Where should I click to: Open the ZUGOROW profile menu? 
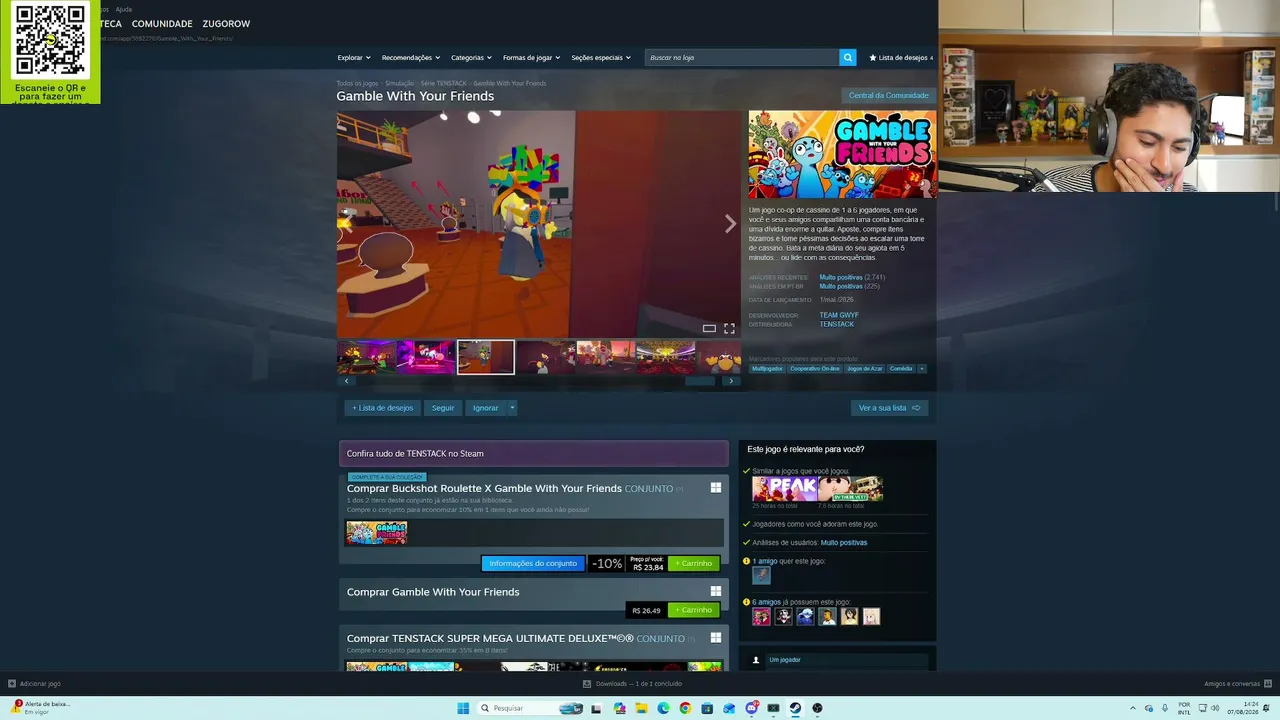(226, 24)
